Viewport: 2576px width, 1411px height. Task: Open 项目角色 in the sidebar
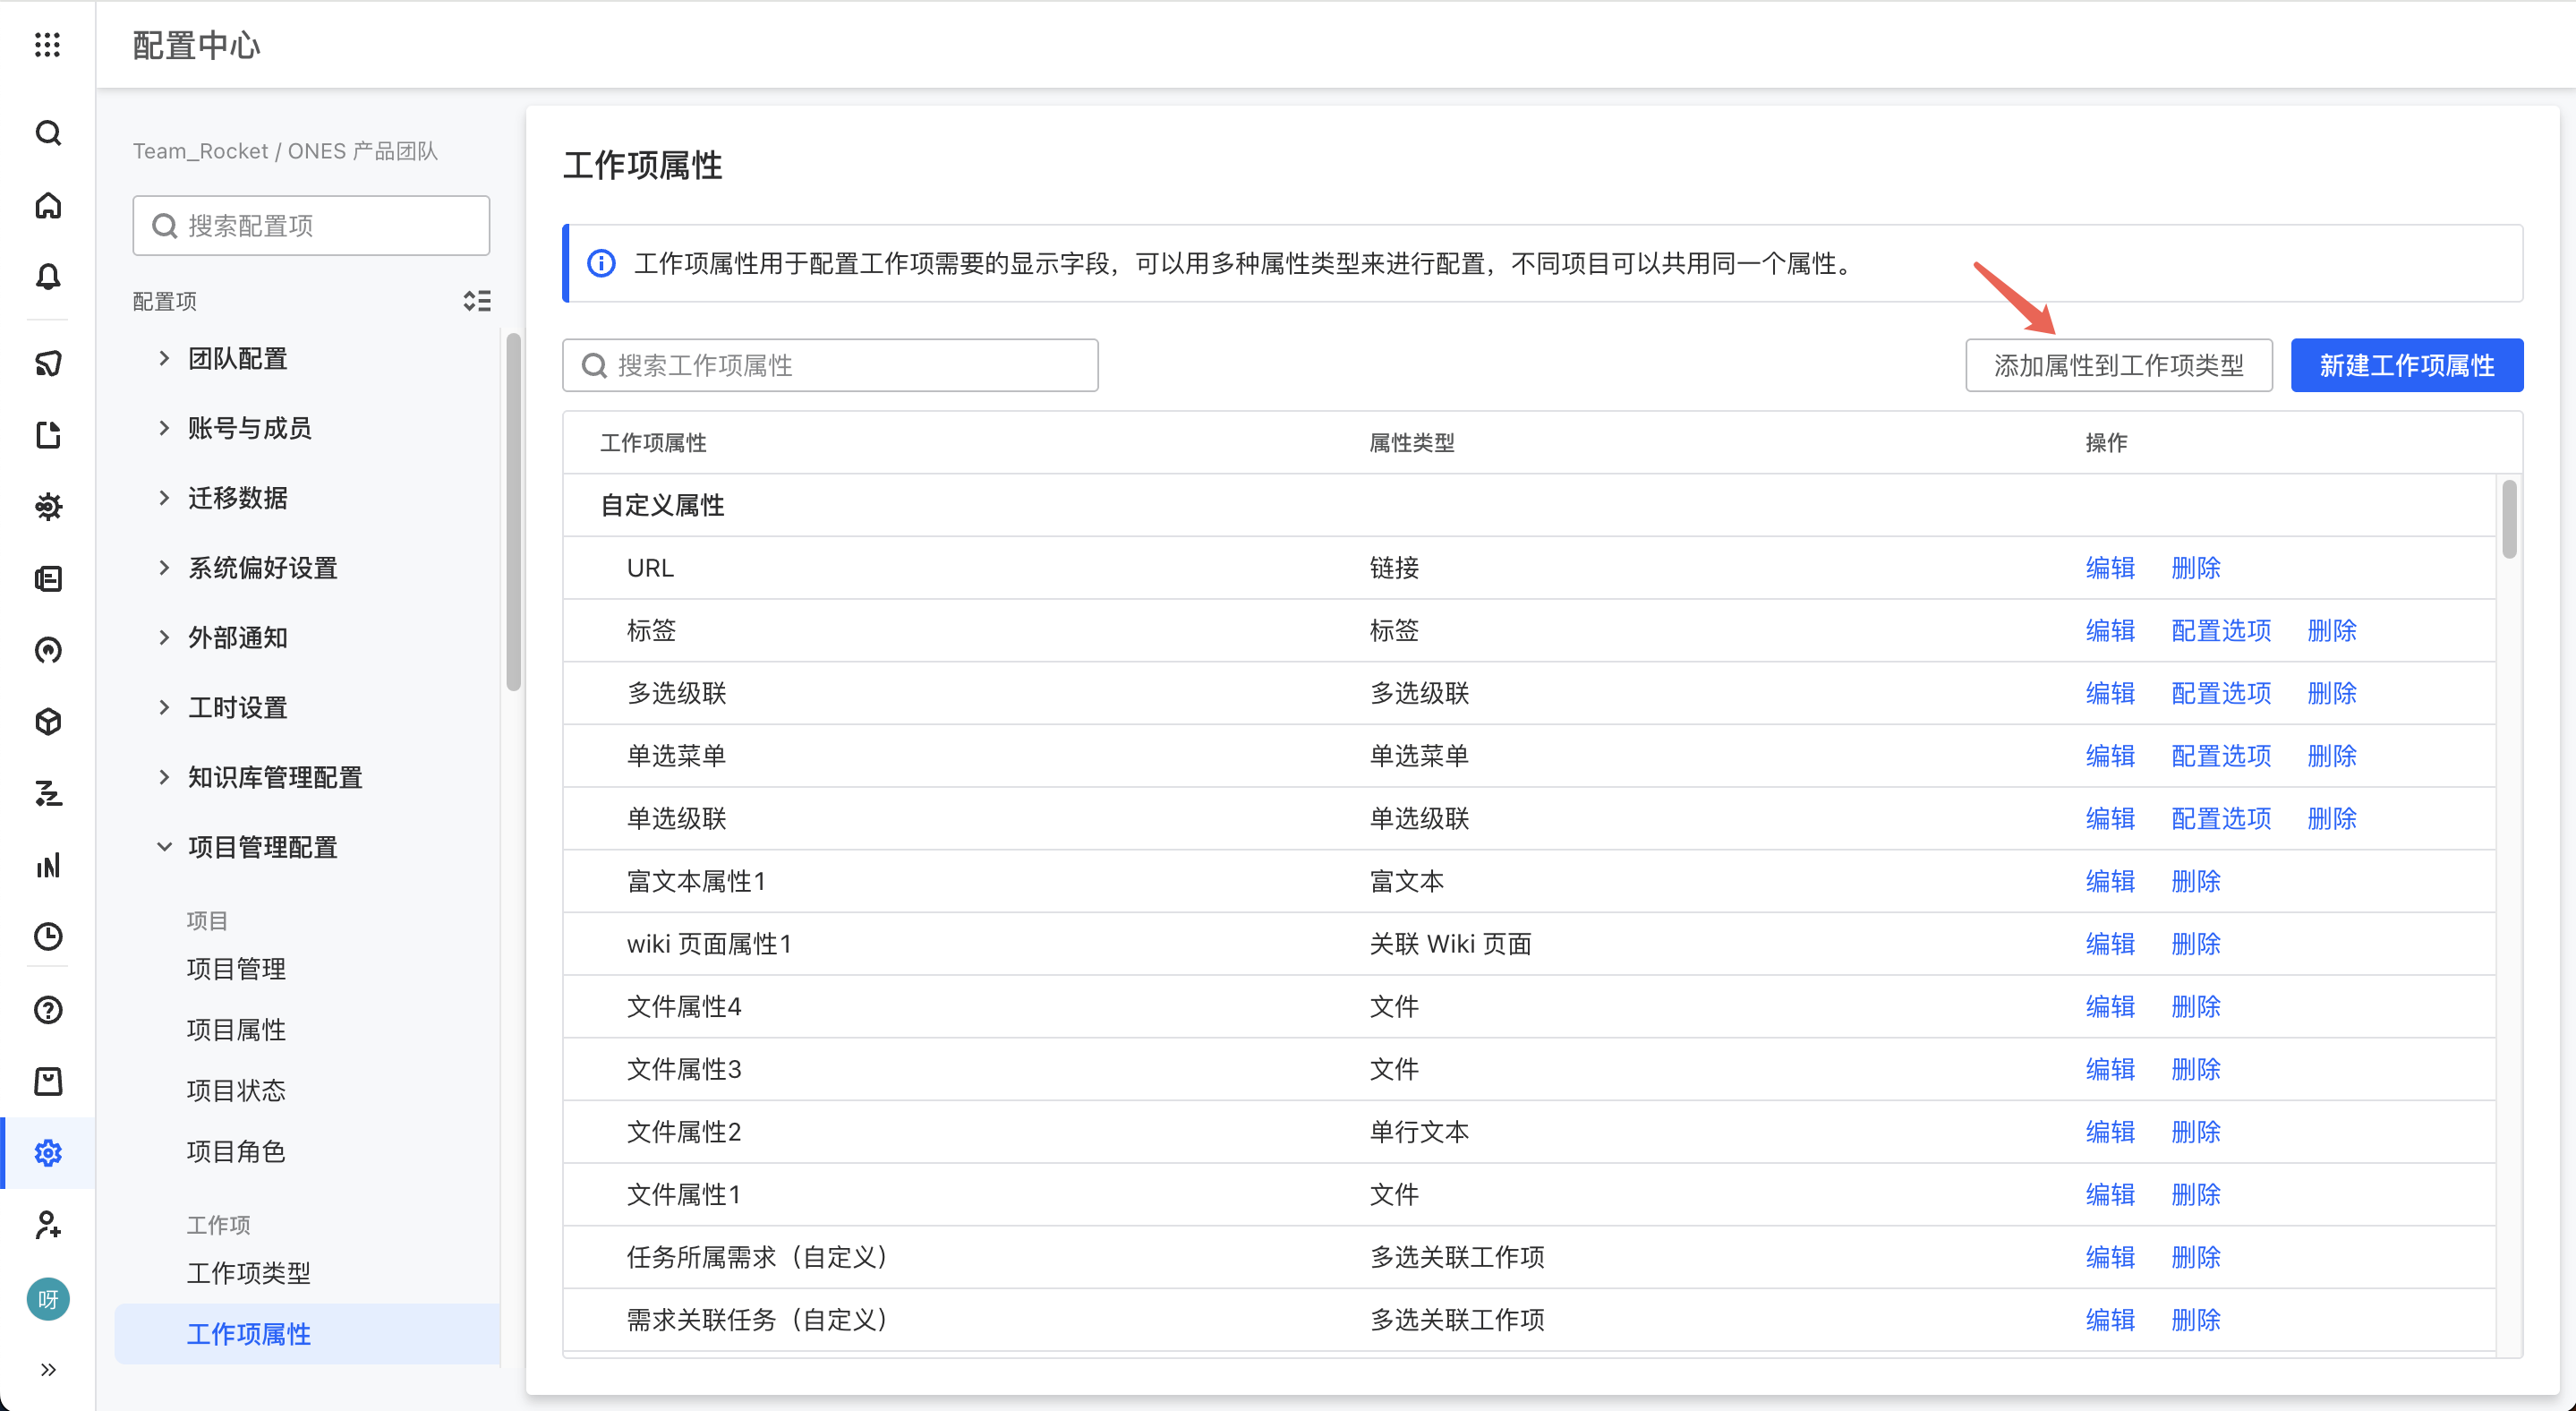pyautogui.click(x=236, y=1152)
